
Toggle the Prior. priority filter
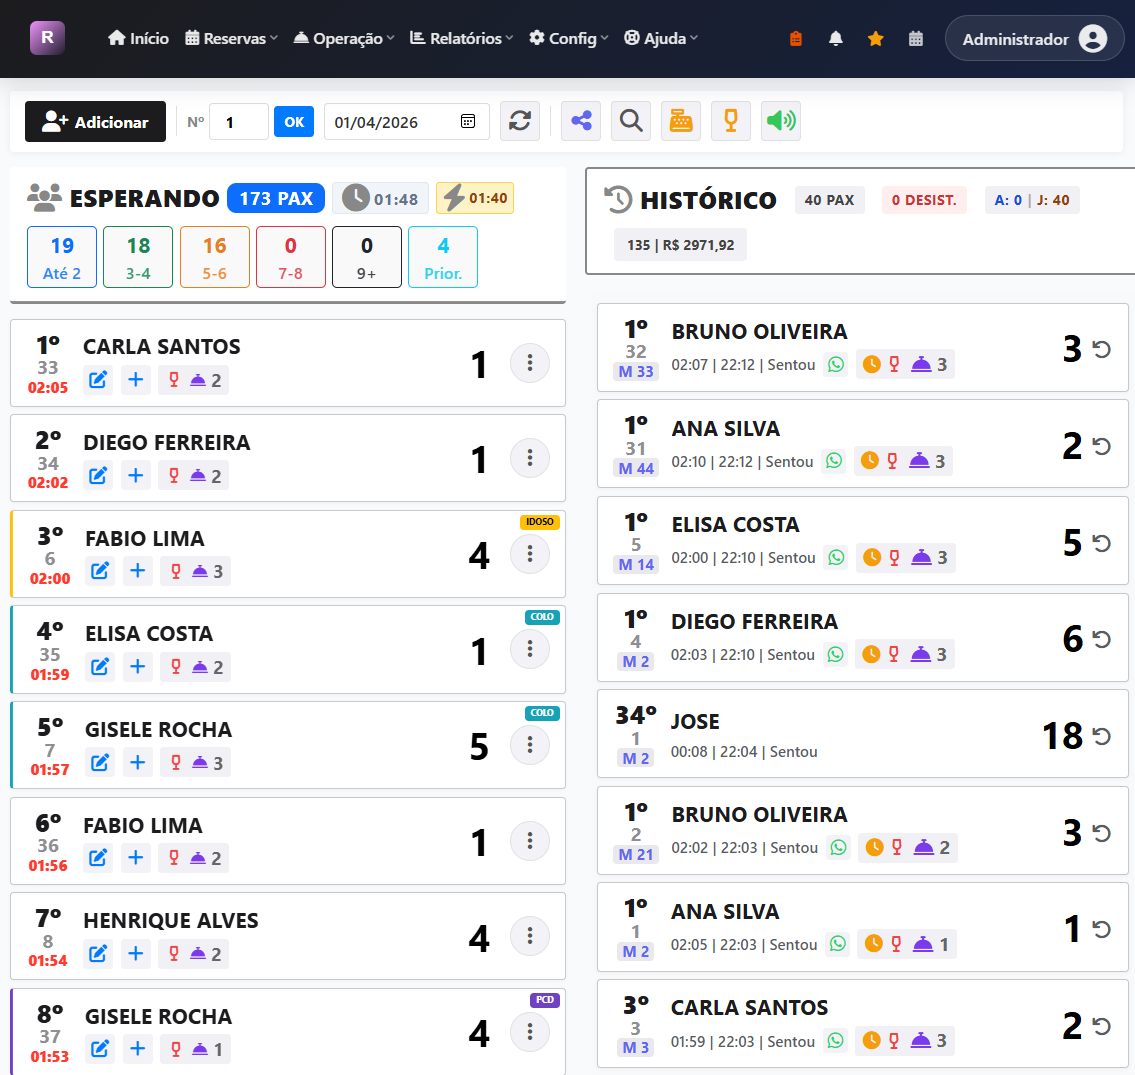443,257
